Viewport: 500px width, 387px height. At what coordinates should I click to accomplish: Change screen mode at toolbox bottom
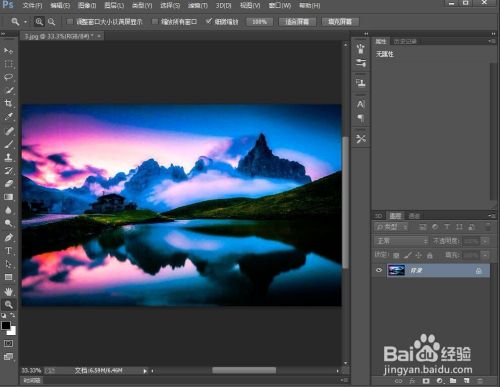pyautogui.click(x=8, y=357)
